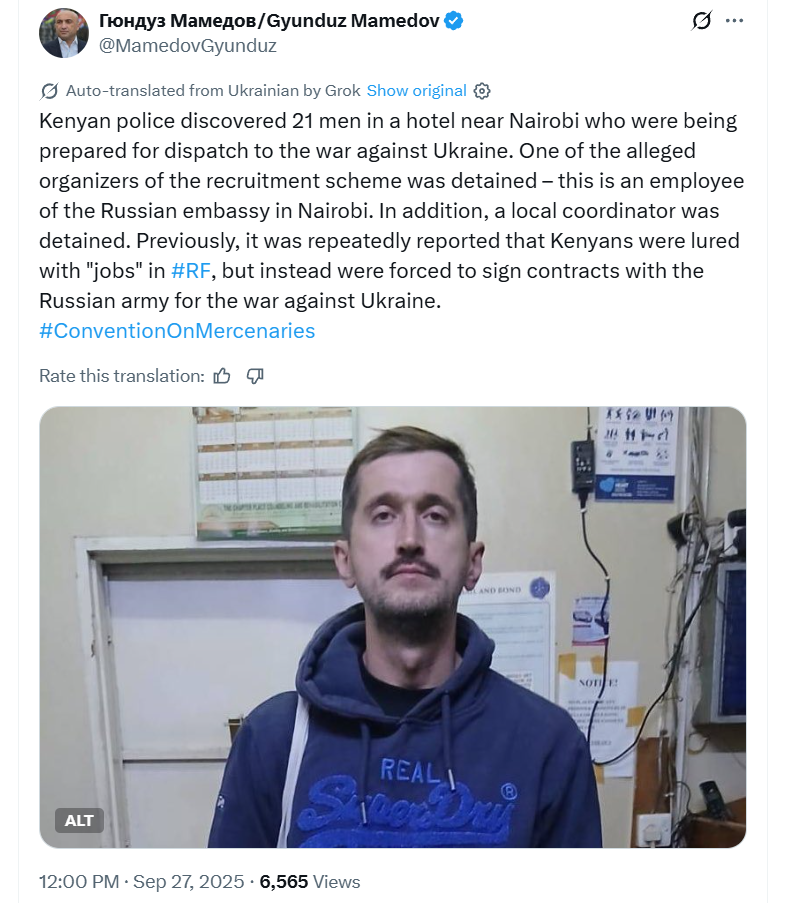
Task: Open translation settings gear icon
Action: tap(482, 91)
